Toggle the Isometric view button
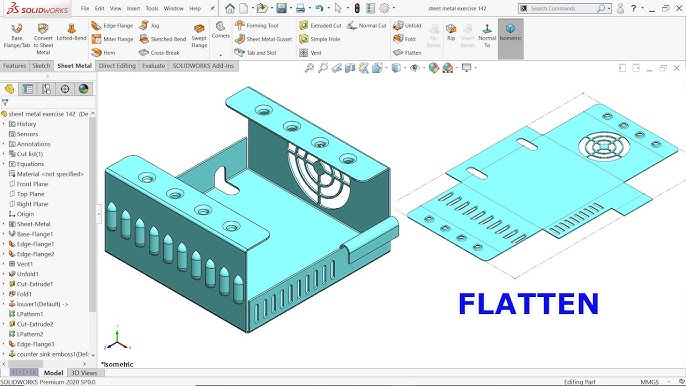This screenshot has width=686, height=386. pos(511,39)
